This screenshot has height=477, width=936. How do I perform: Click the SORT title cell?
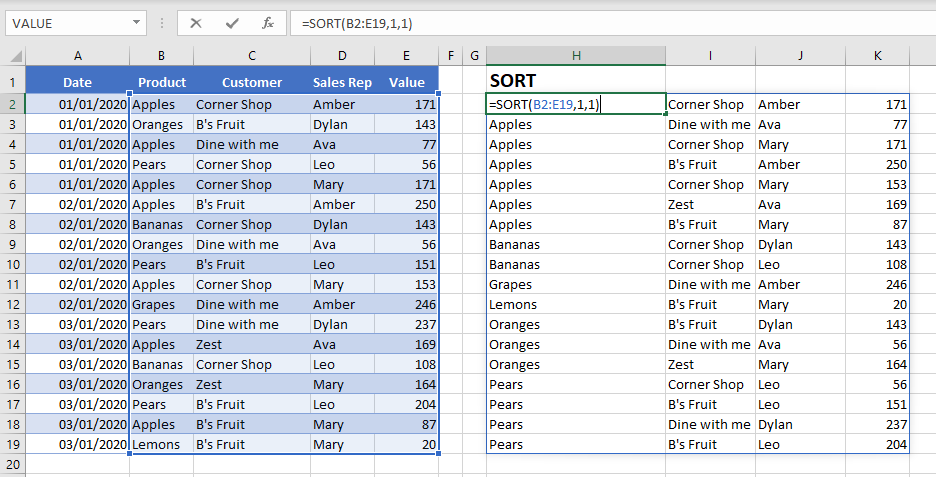(x=576, y=80)
